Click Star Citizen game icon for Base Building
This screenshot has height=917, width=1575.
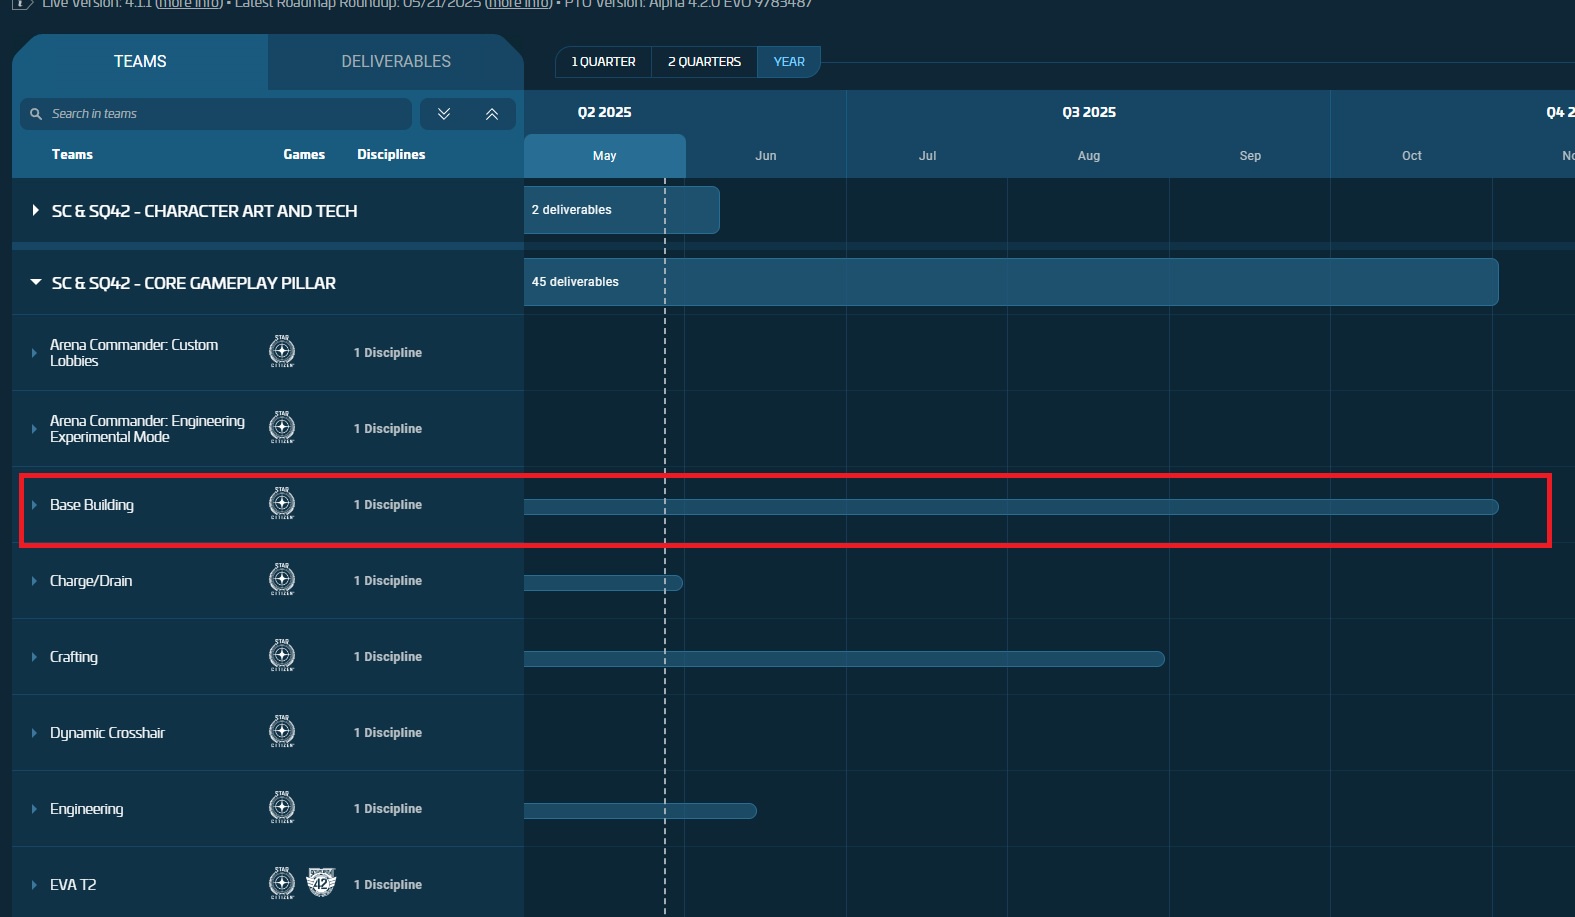click(x=282, y=503)
